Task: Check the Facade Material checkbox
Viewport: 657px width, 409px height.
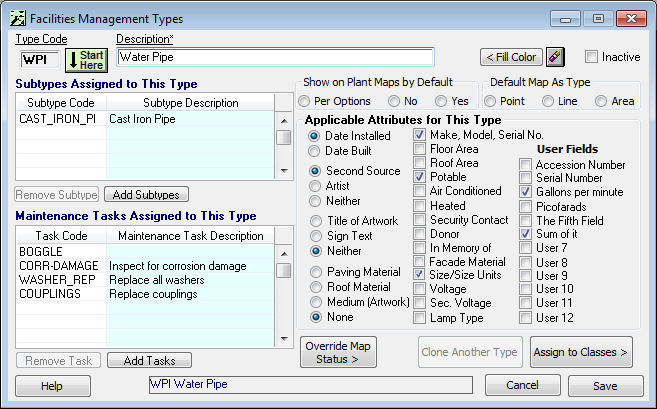Action: [x=419, y=261]
